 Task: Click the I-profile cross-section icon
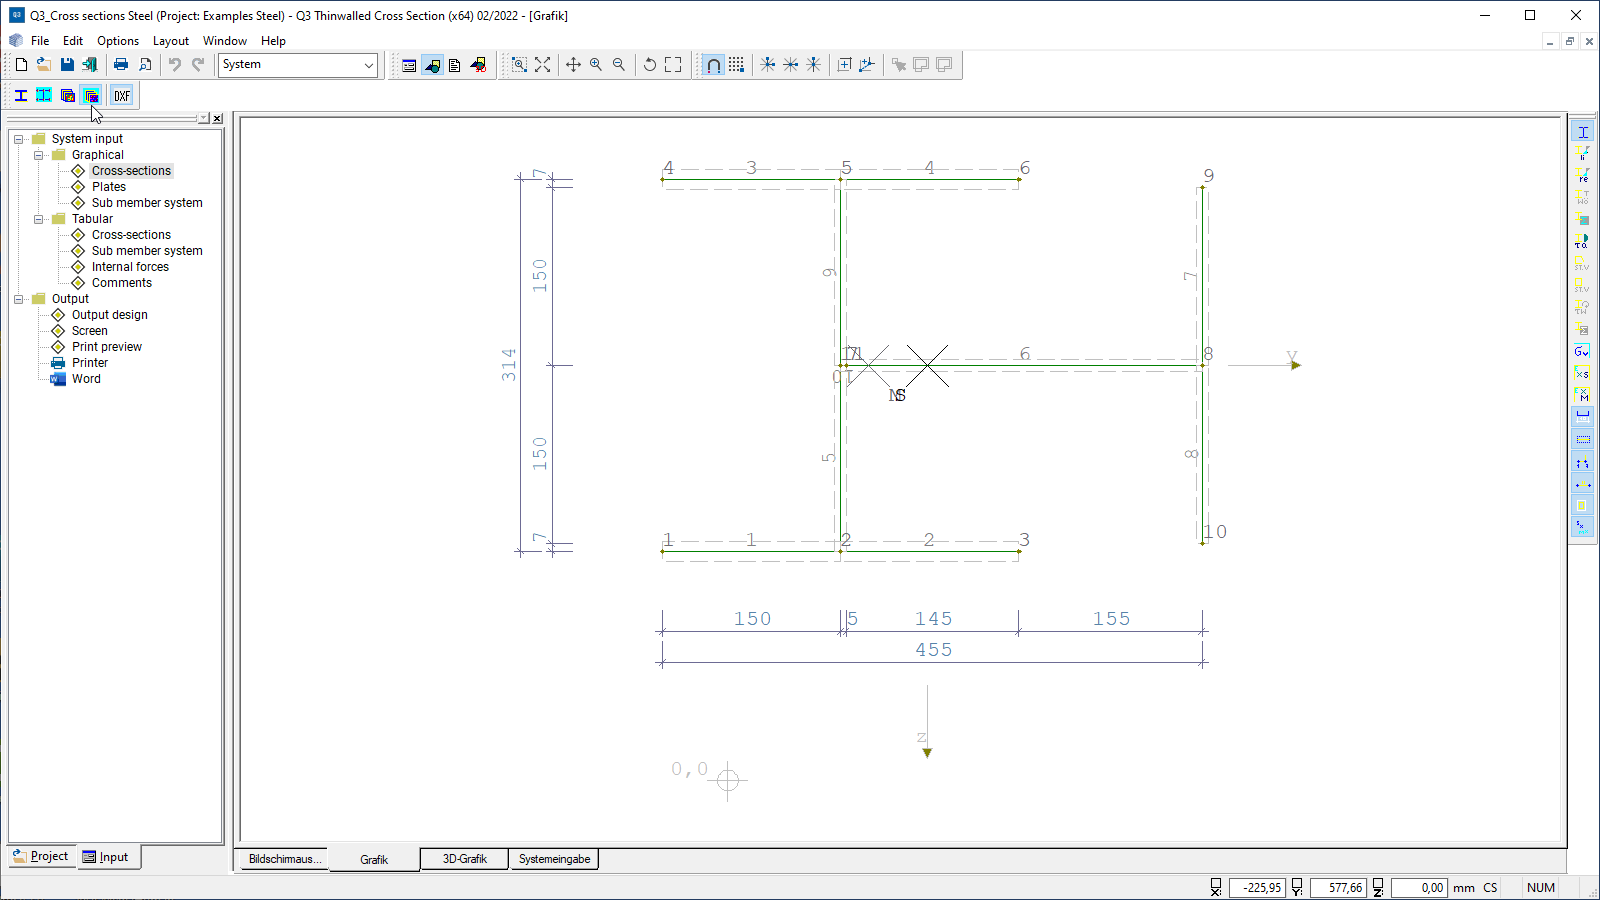click(21, 96)
